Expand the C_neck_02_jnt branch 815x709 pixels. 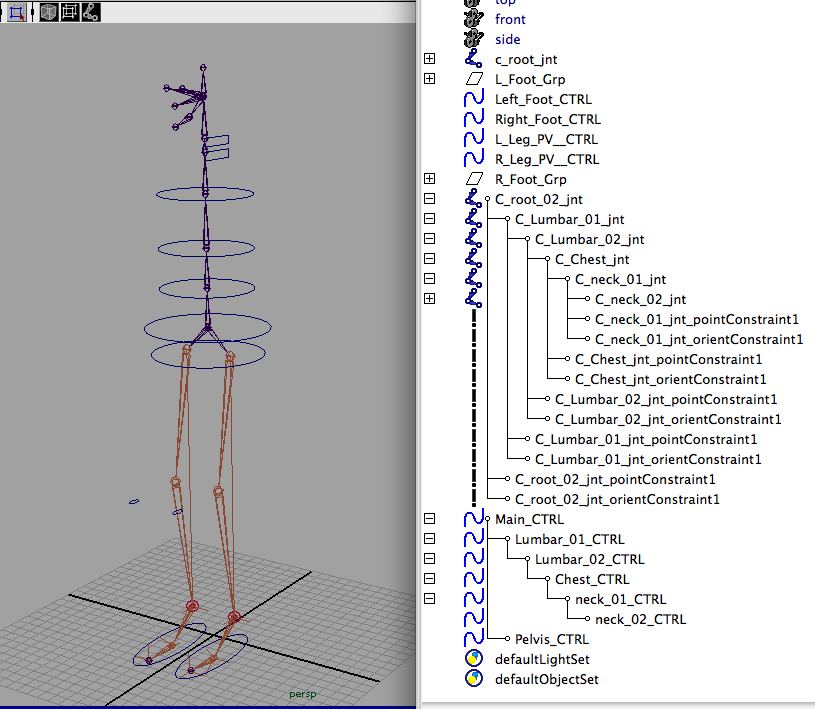coord(429,299)
